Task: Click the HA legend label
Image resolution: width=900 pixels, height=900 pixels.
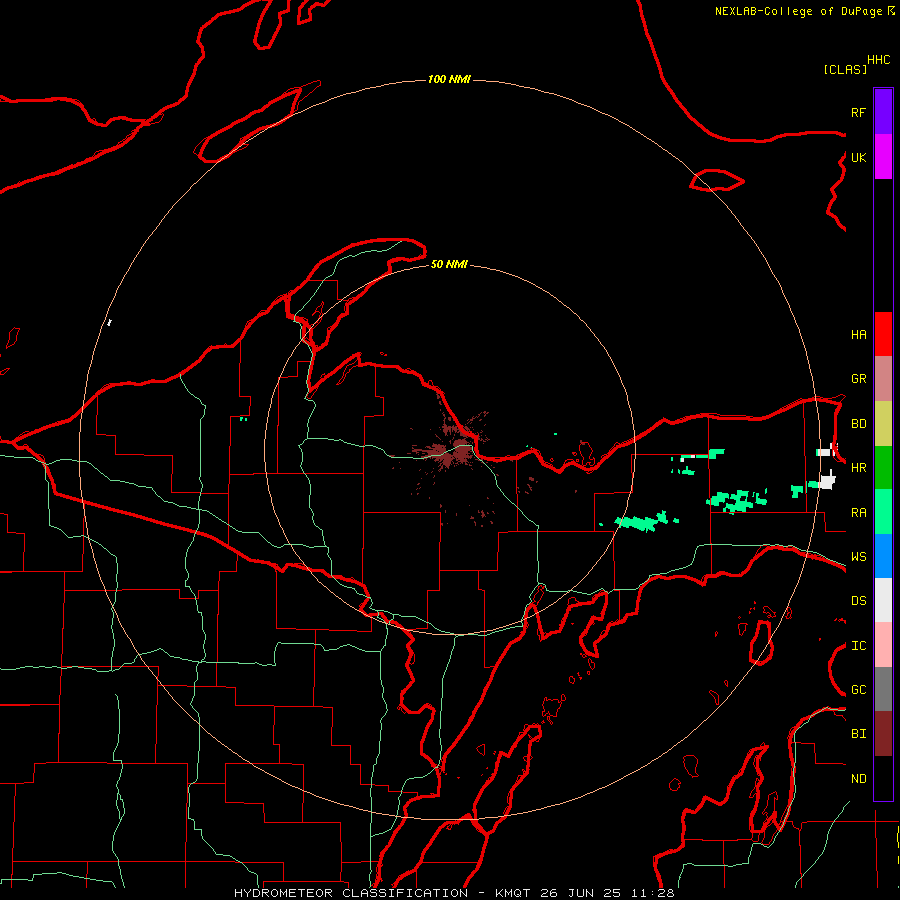Action: [x=858, y=335]
